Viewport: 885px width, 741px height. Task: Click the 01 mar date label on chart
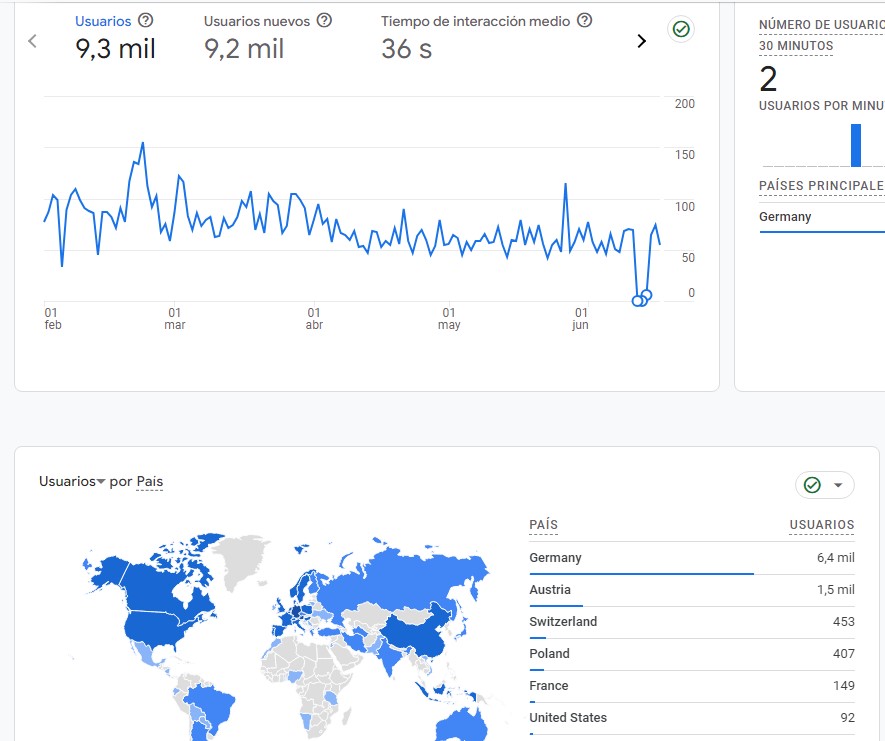coord(174,319)
